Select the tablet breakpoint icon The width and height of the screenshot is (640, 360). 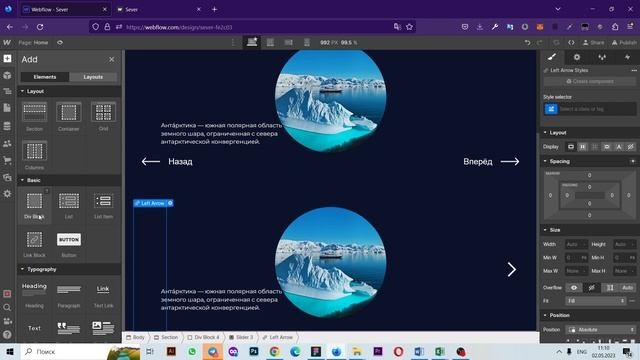(x=270, y=42)
